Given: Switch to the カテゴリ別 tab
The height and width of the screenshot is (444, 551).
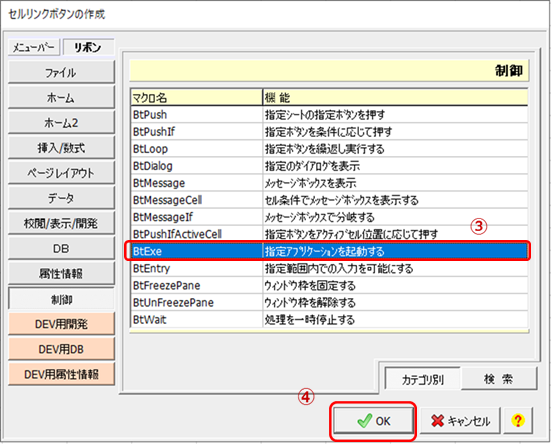Looking at the screenshot, I should pyautogui.click(x=423, y=379).
